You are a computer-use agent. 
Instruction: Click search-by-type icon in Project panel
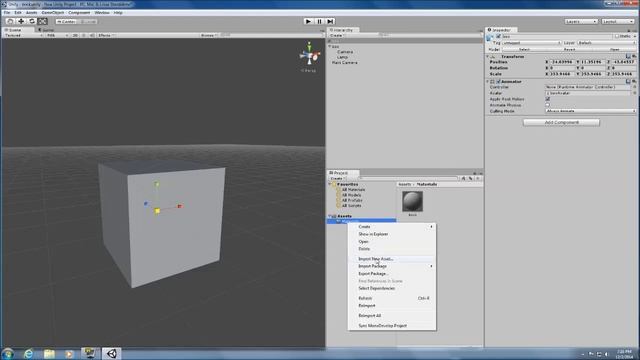pos(464,178)
